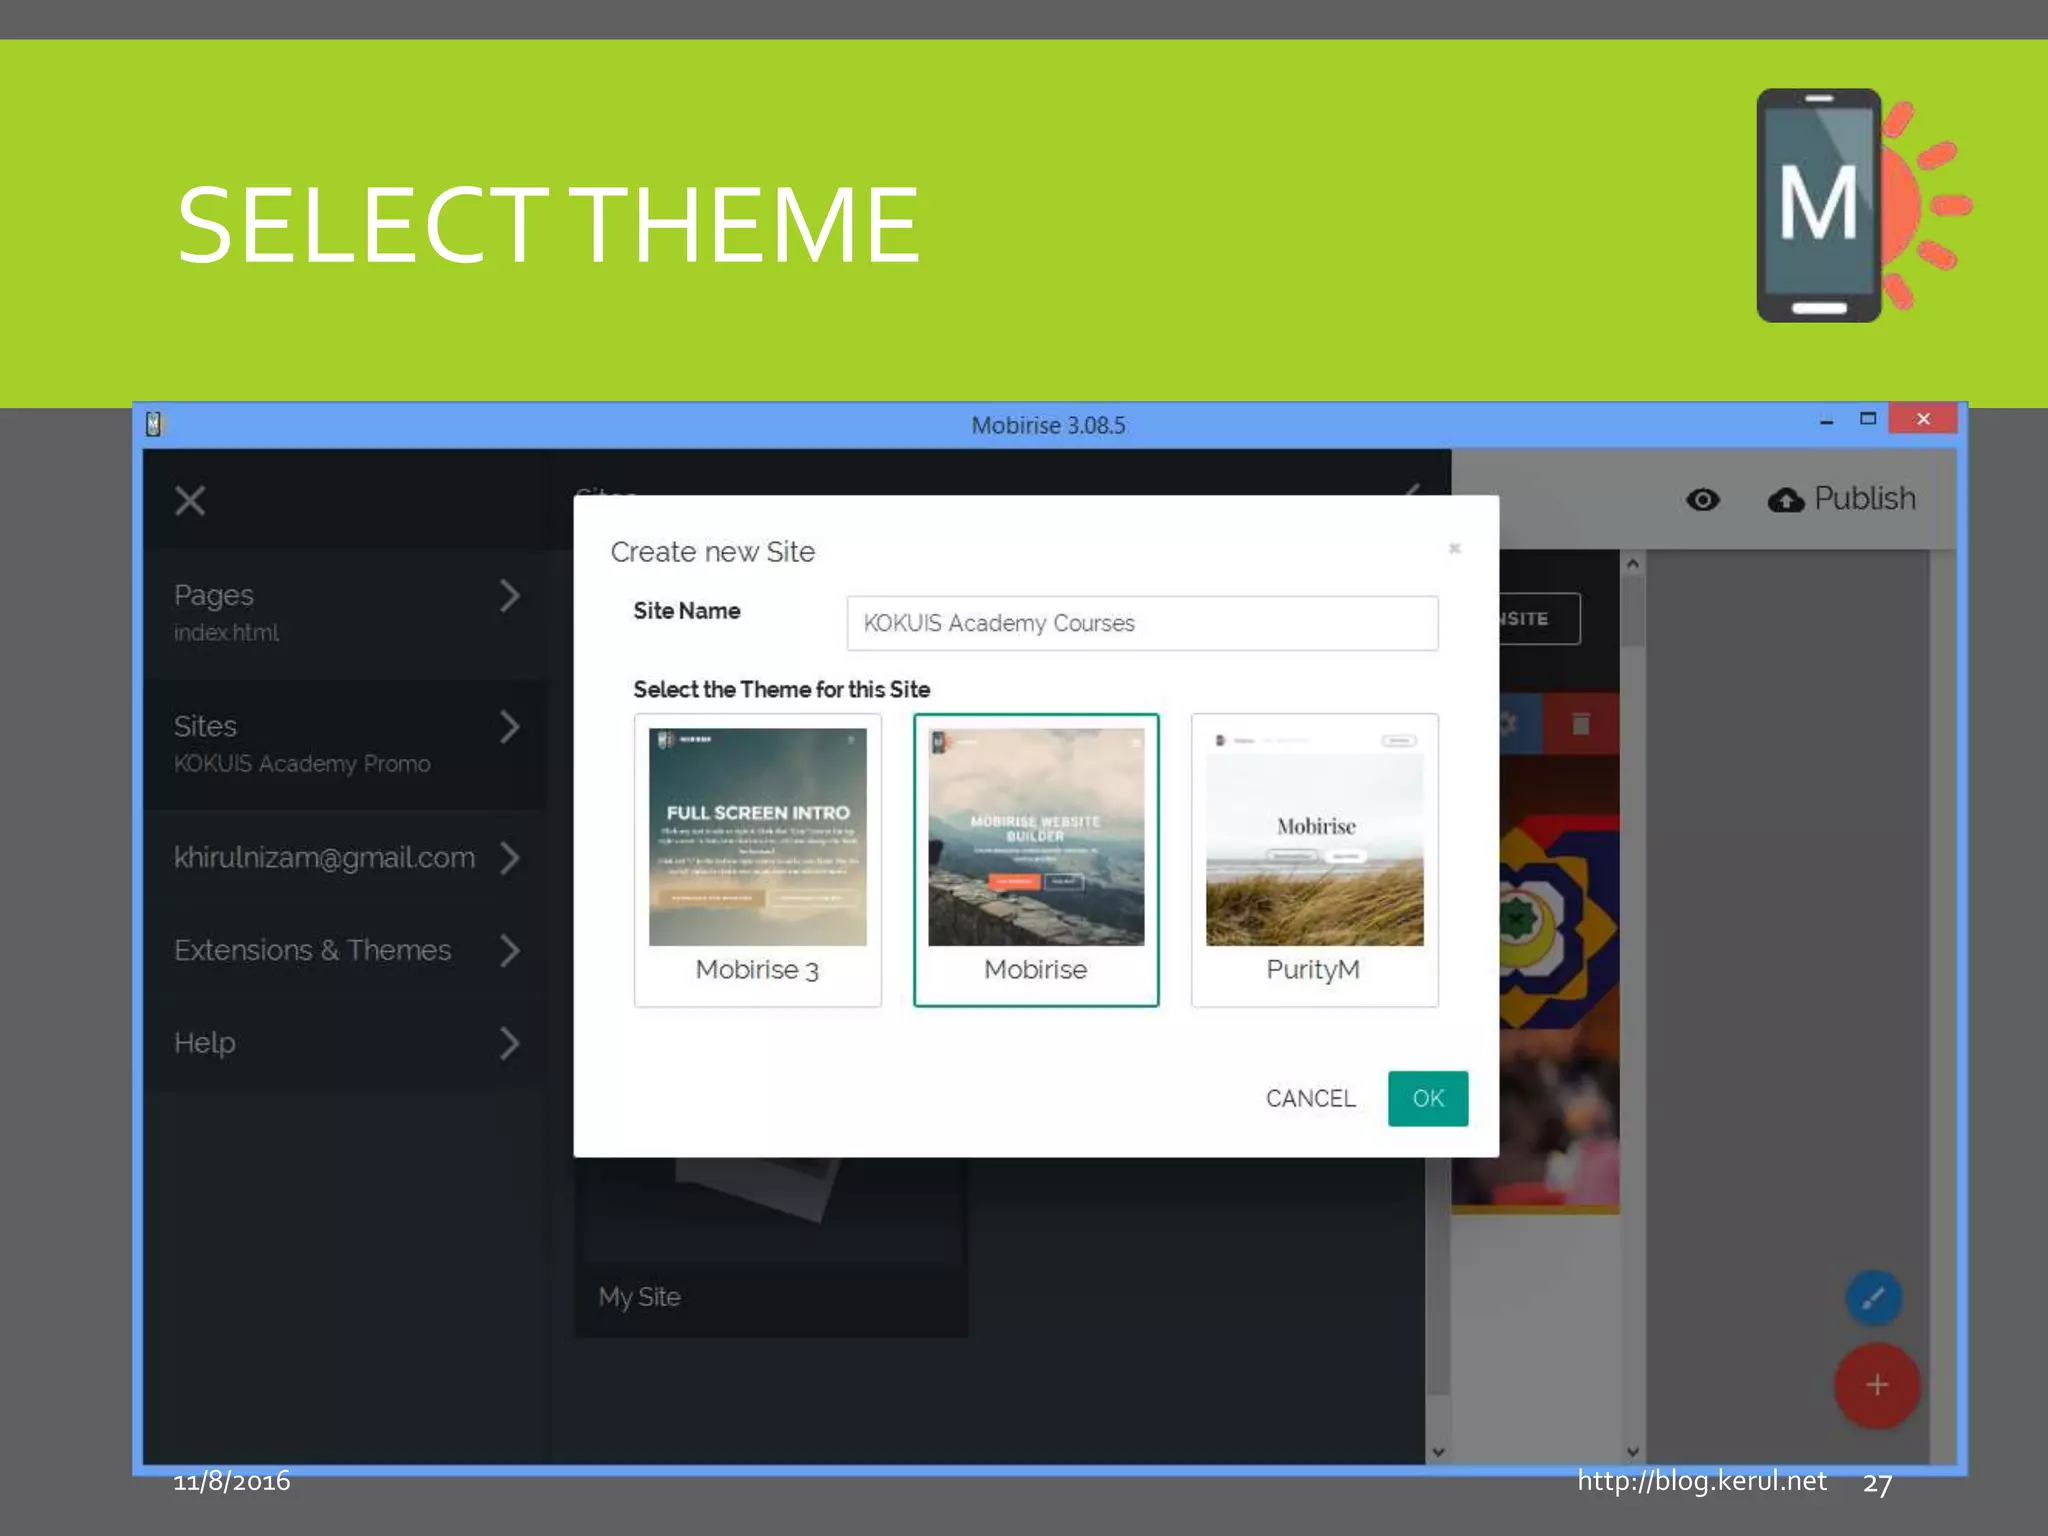Open the Pages menu item
The image size is (2048, 1536).
click(345, 613)
